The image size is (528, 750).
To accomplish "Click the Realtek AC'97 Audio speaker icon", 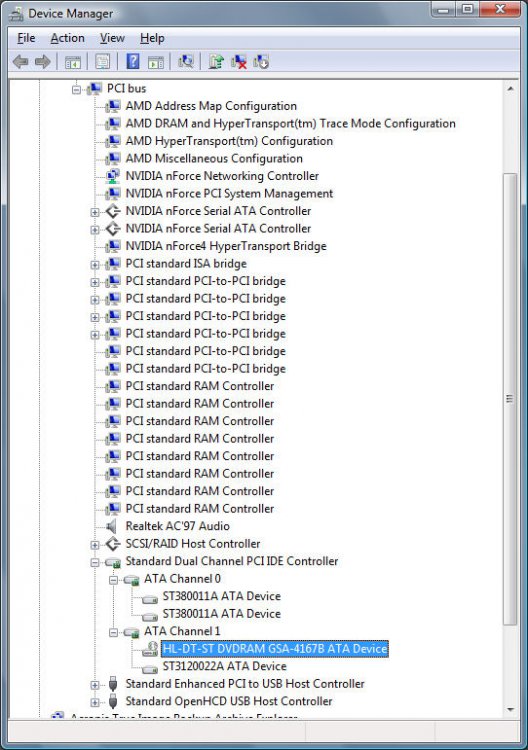I will 112,526.
